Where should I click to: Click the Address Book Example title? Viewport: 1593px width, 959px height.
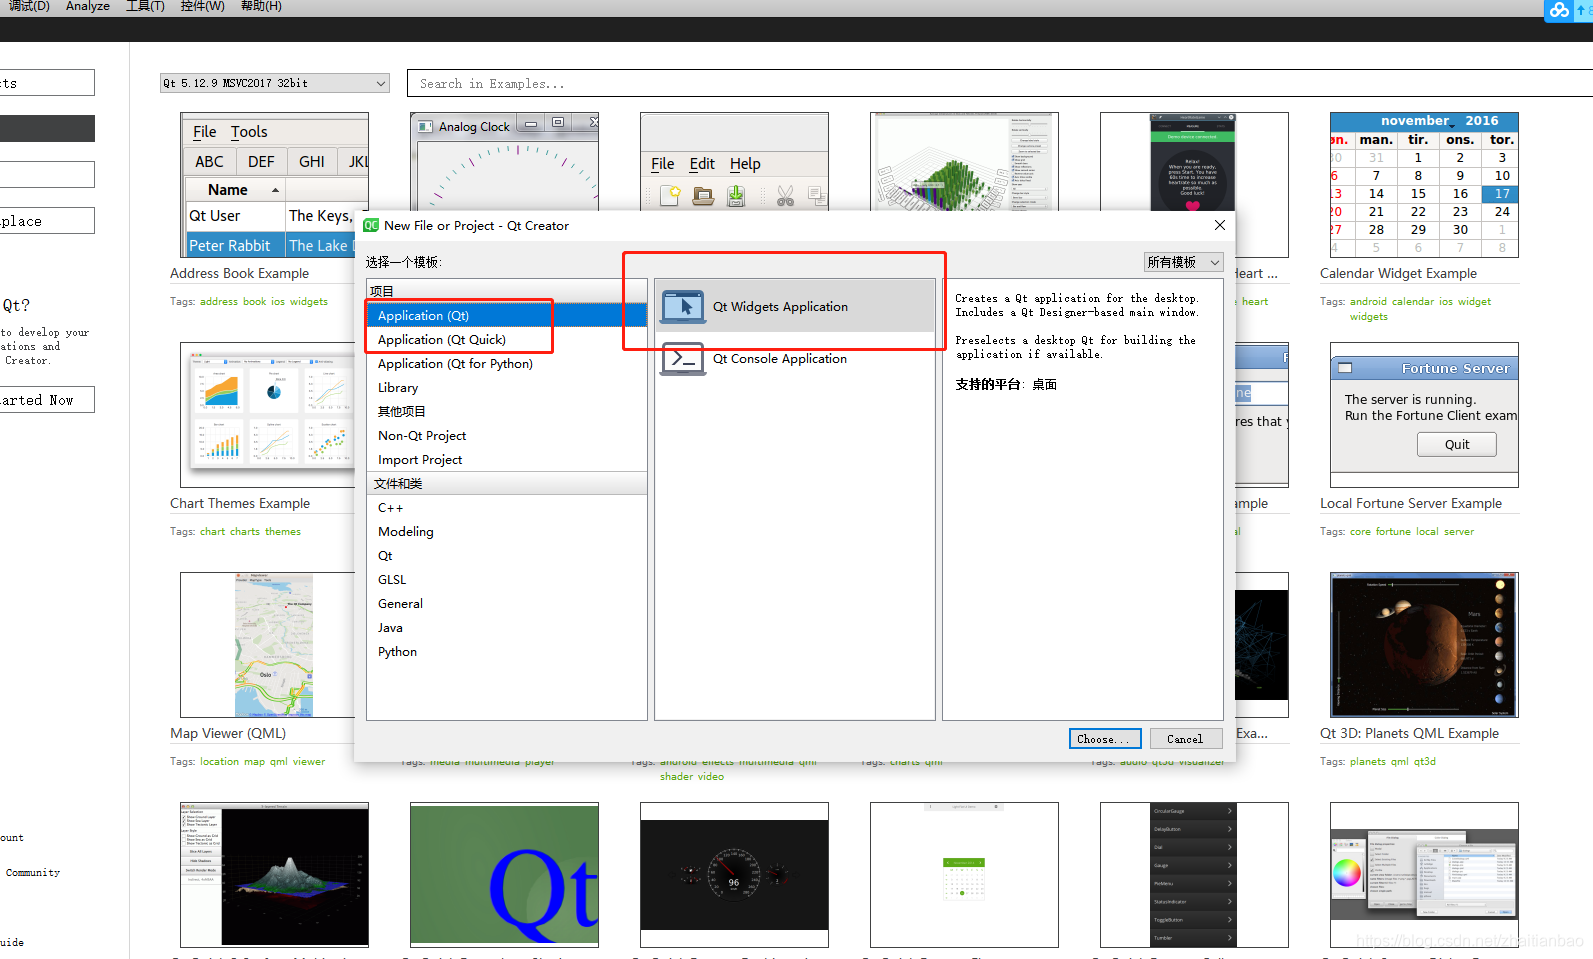(x=239, y=273)
